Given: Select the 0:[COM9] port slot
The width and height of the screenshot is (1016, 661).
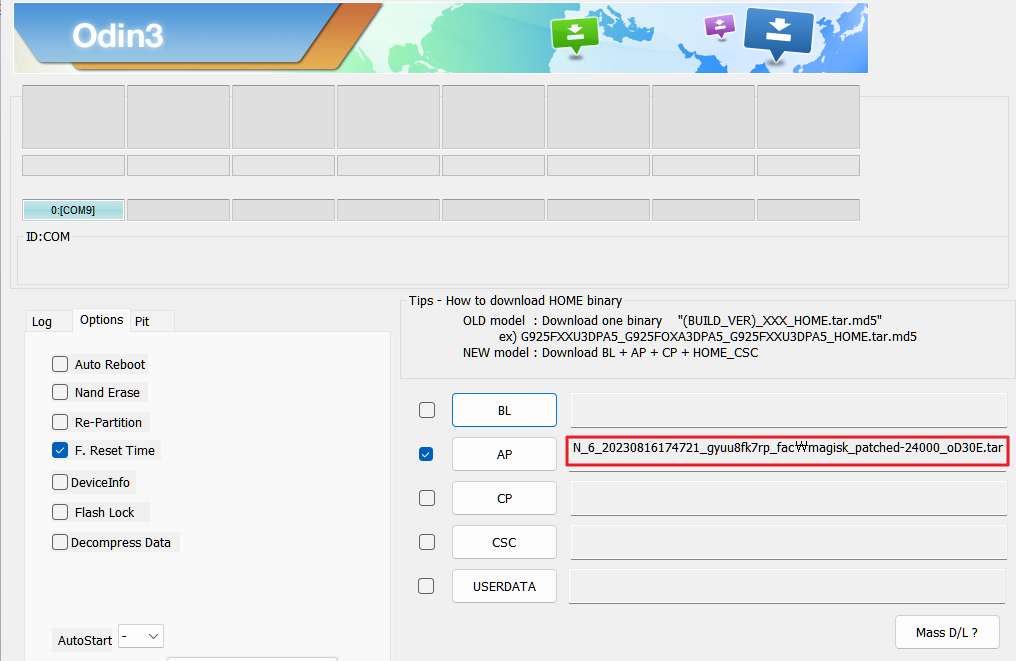Looking at the screenshot, I should pyautogui.click(x=73, y=210).
